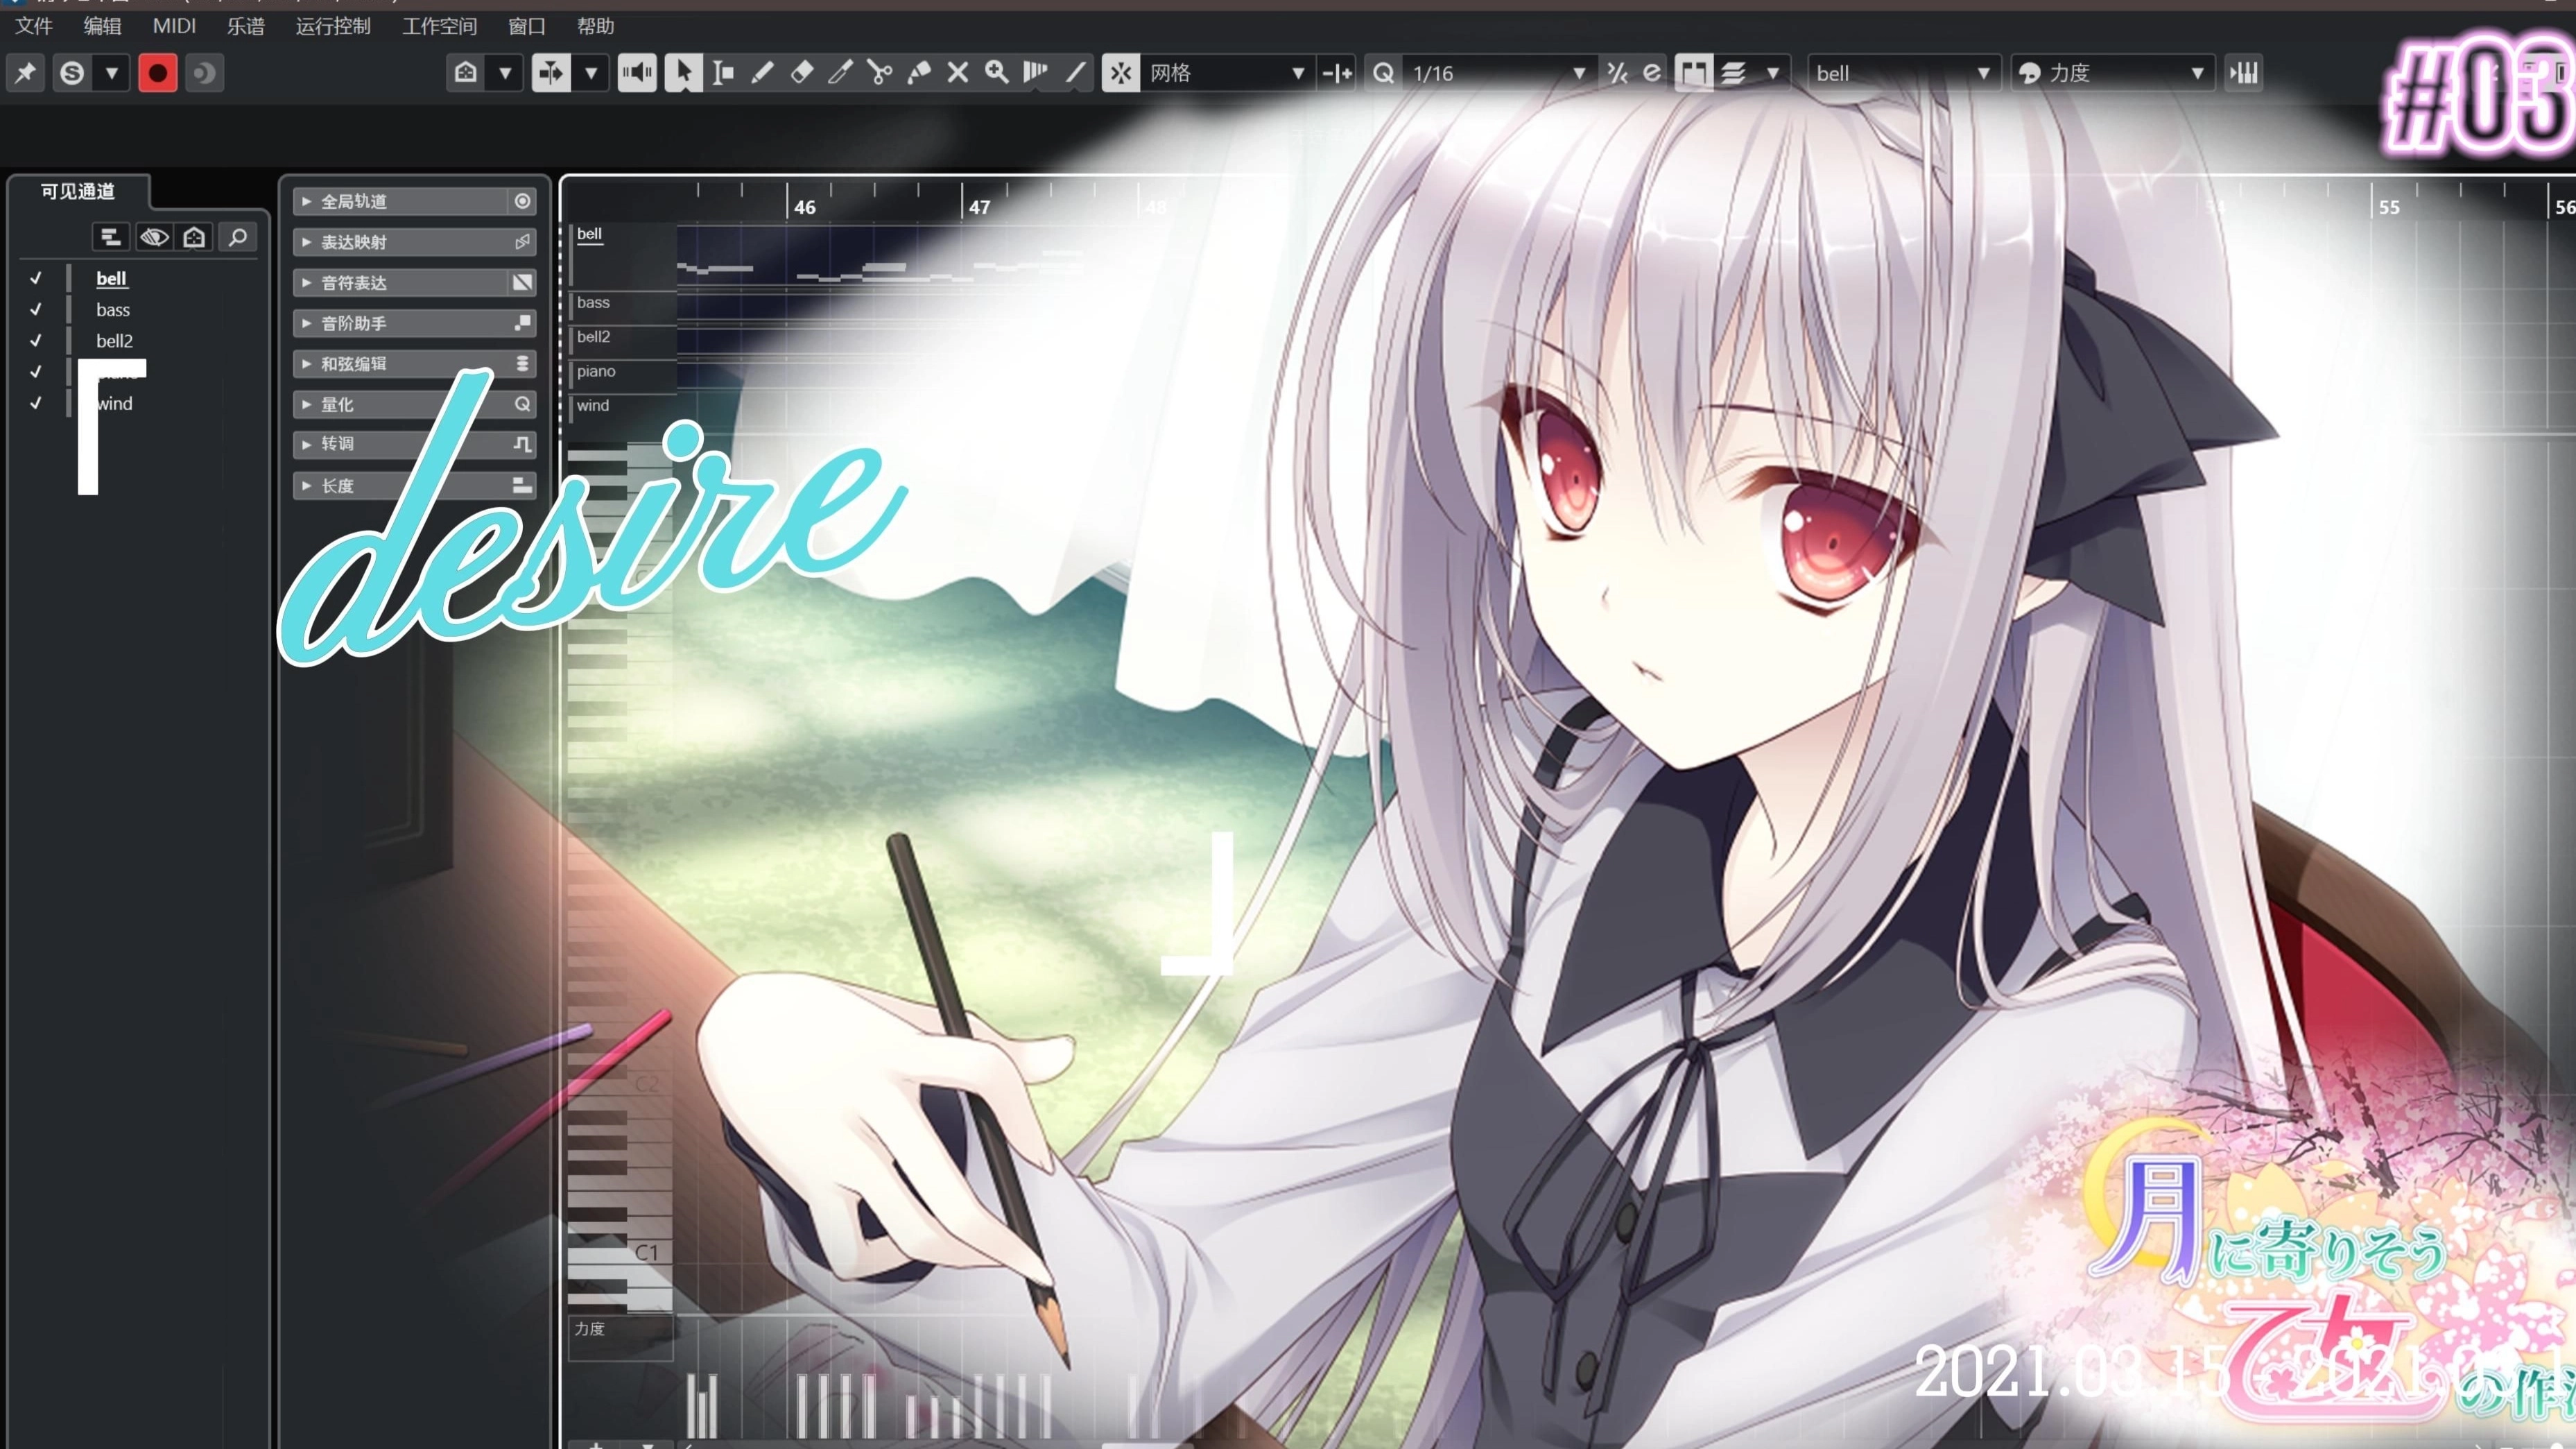Open the bell part selection dropdown
This screenshot has width=2576, height=1449.
1982,73
